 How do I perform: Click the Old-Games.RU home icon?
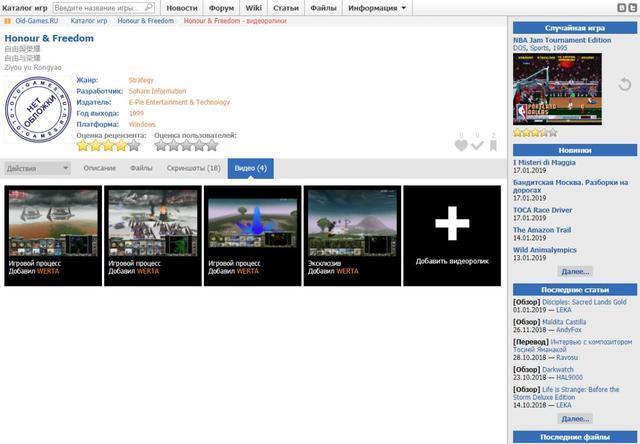(x=7, y=21)
